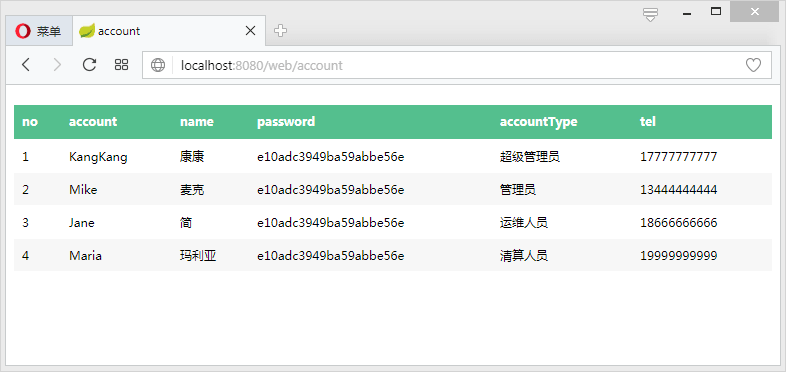Click the password hash in KangKang row
The width and height of the screenshot is (786, 372).
point(331,157)
